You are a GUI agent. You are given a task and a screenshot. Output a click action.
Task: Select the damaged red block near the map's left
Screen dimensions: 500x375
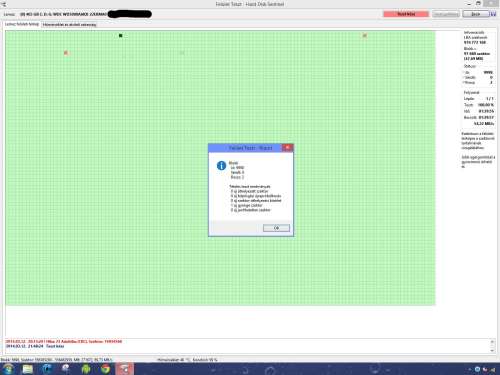click(66, 53)
